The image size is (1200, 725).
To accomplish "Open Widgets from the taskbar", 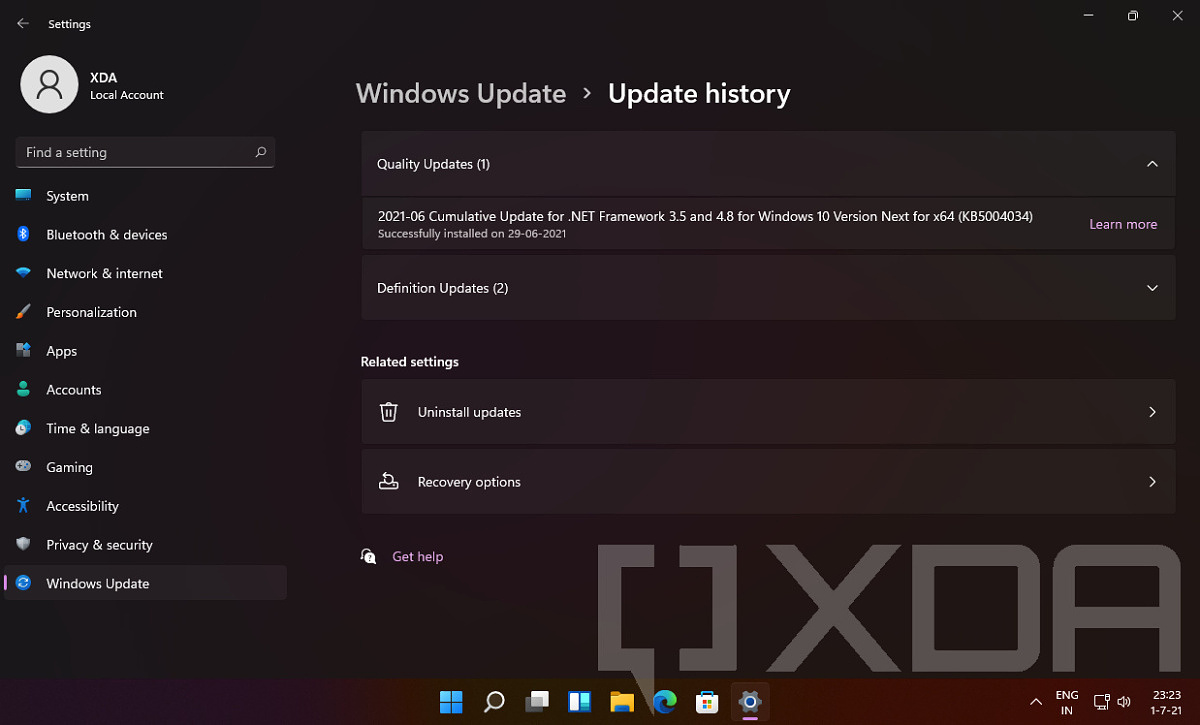I will pyautogui.click(x=580, y=702).
